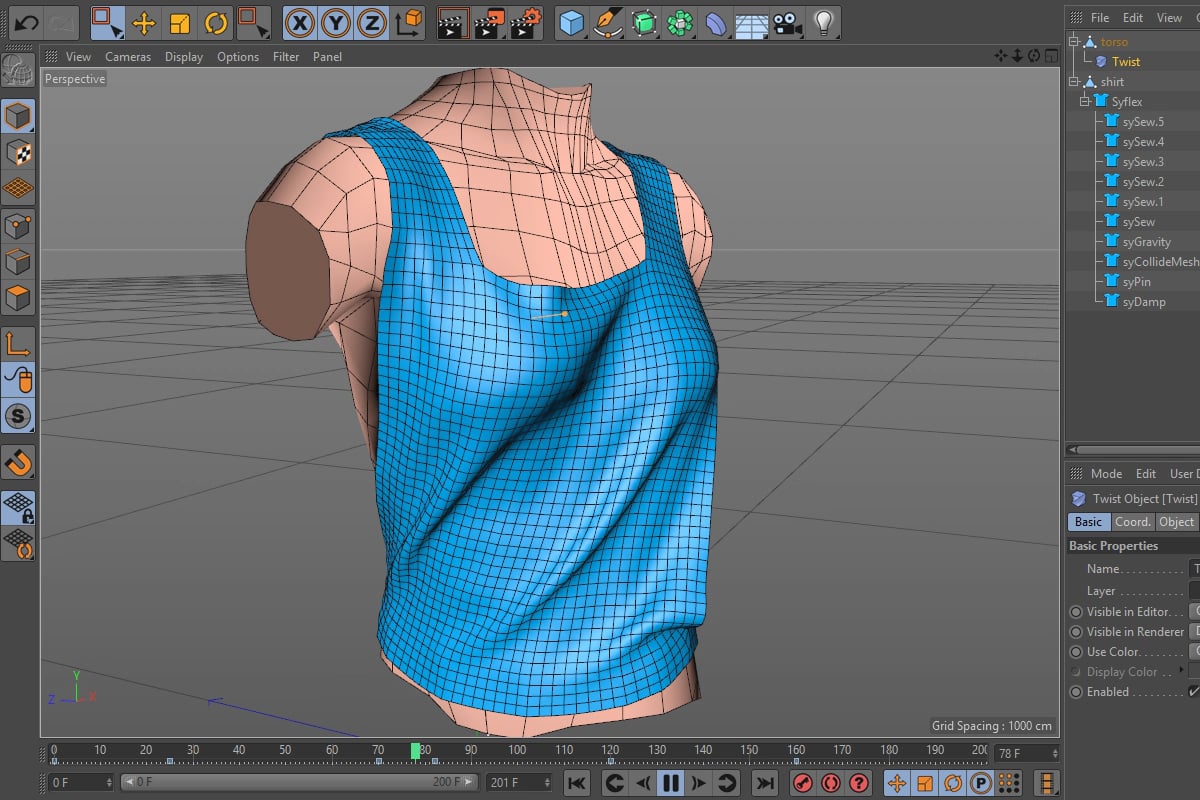Image resolution: width=1200 pixels, height=800 pixels.
Task: Open the viewport Filter menu
Action: [x=286, y=57]
